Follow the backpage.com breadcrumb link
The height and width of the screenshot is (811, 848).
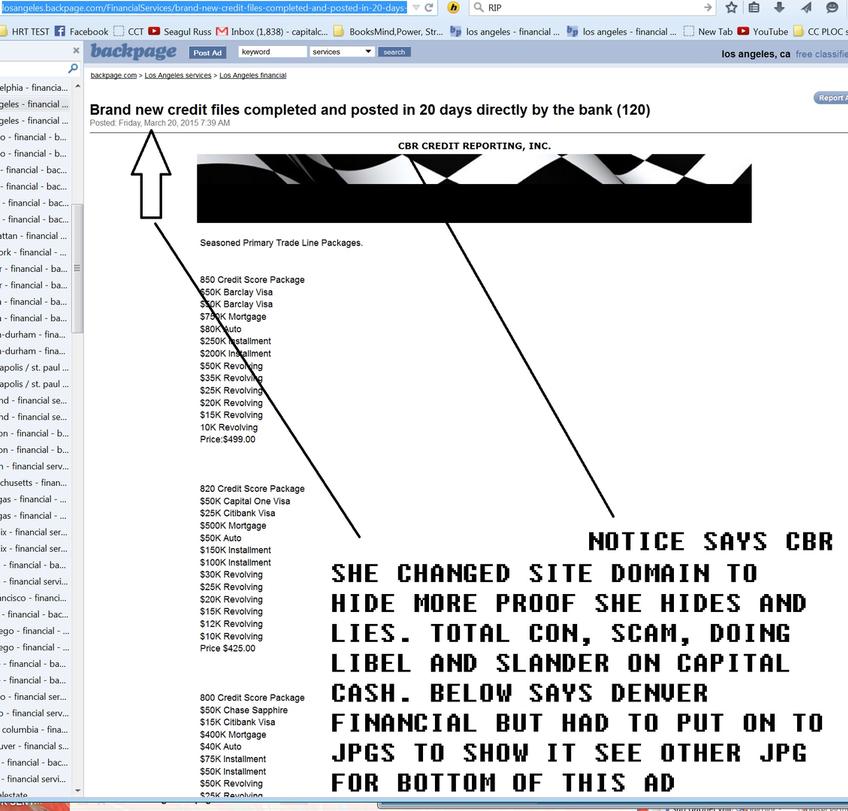point(114,75)
